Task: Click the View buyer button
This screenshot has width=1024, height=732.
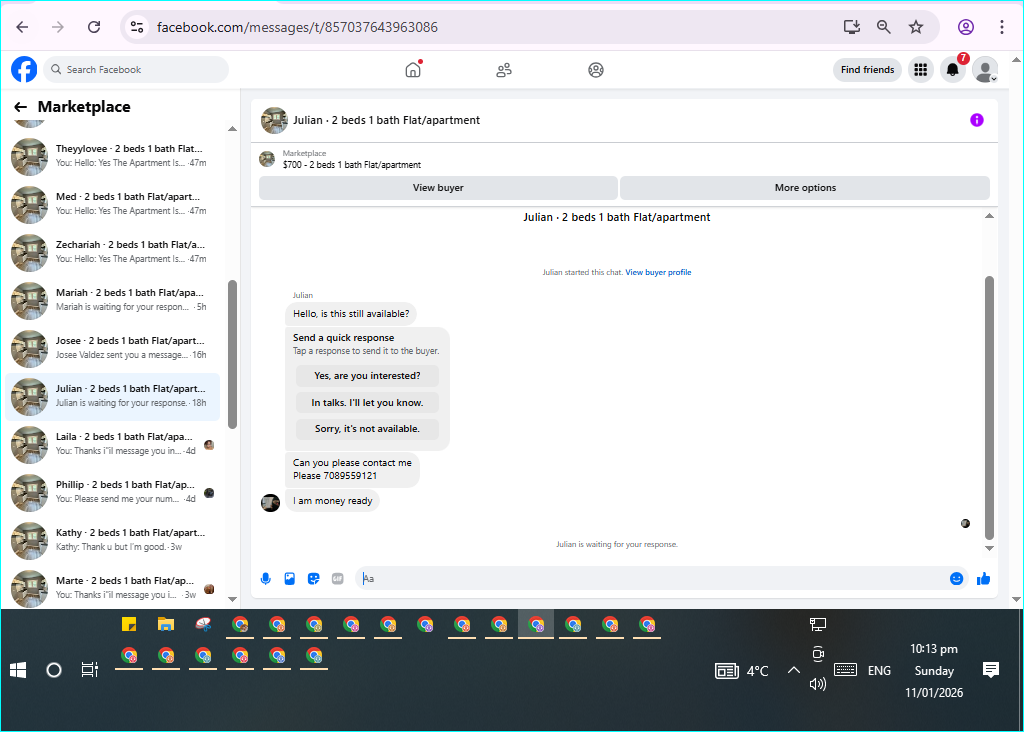Action: point(438,187)
